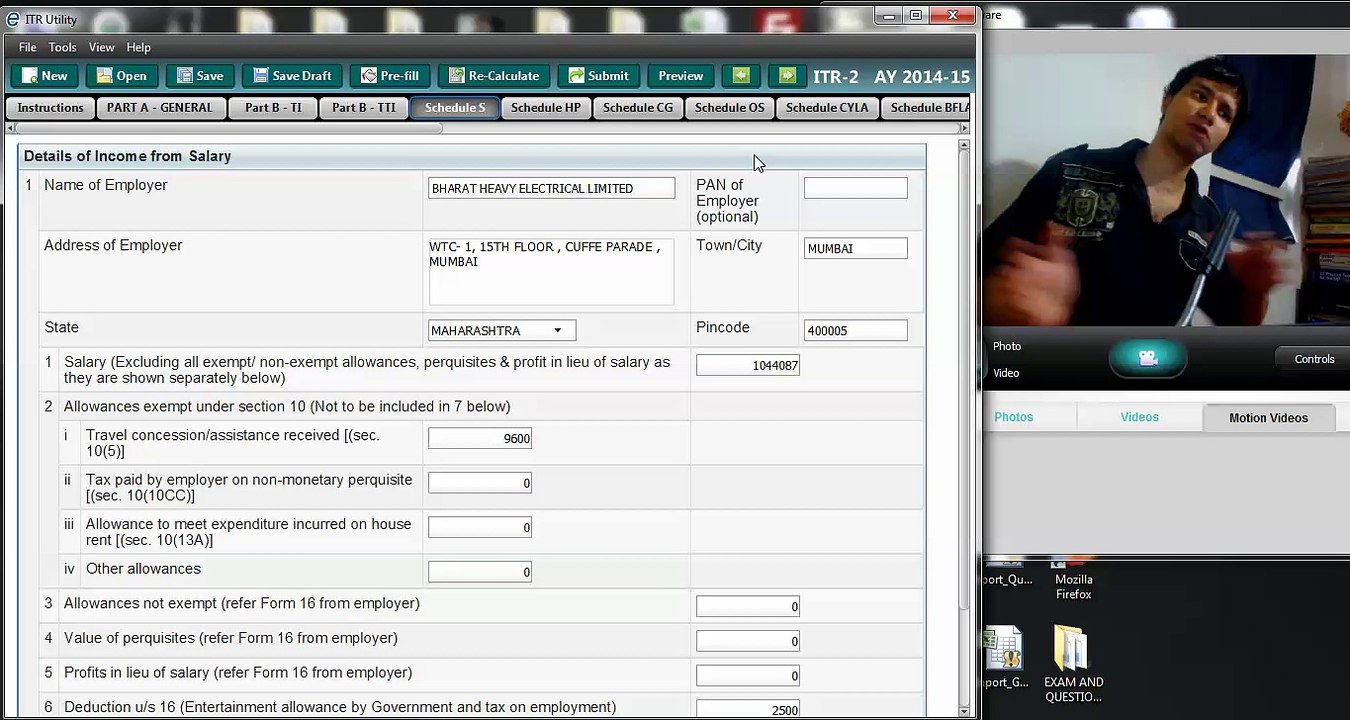Click the Preview button

pyautogui.click(x=681, y=76)
